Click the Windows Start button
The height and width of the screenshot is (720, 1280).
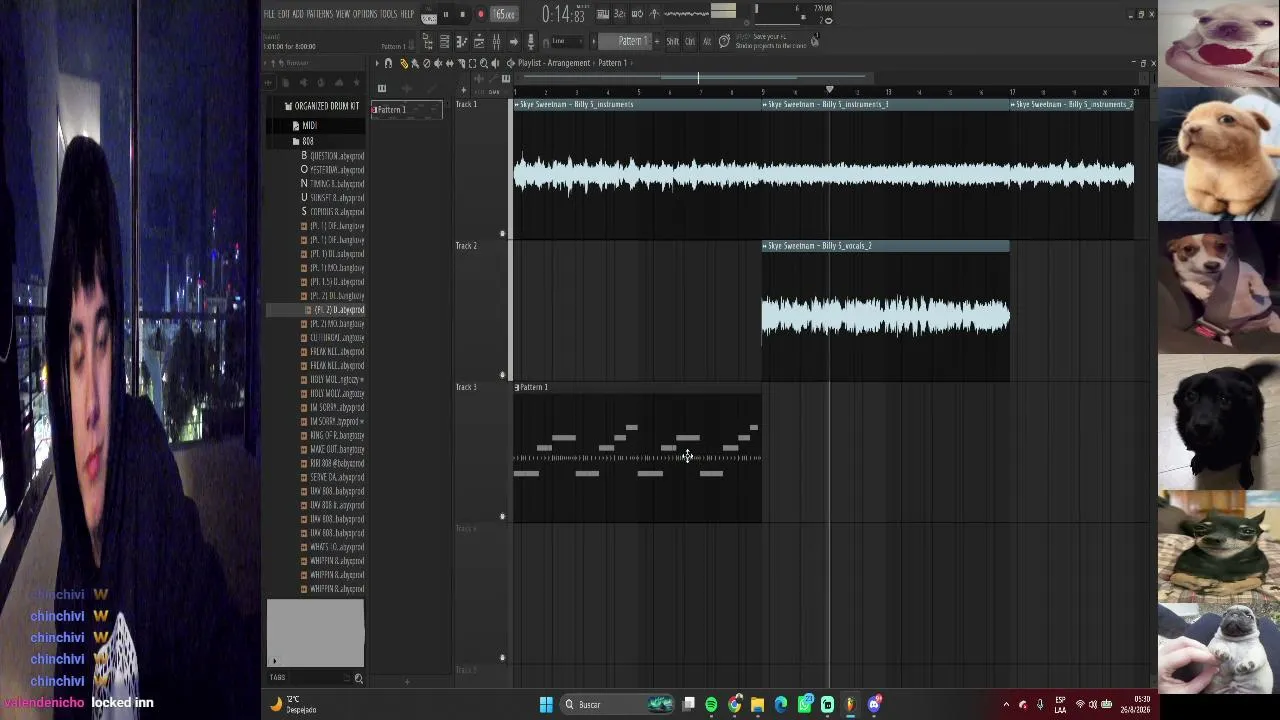tap(546, 705)
